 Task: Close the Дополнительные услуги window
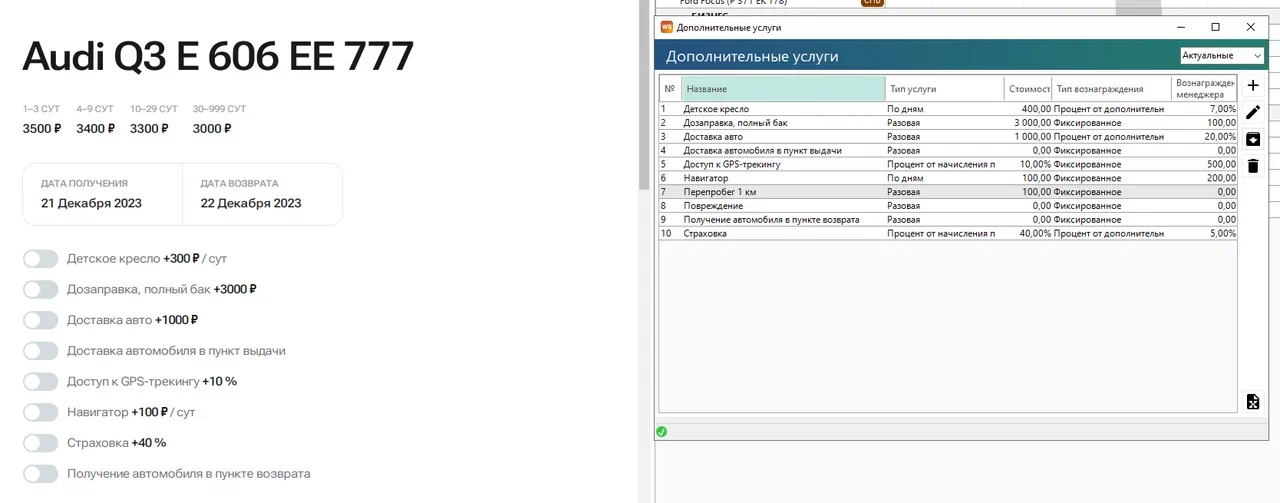(x=1250, y=27)
